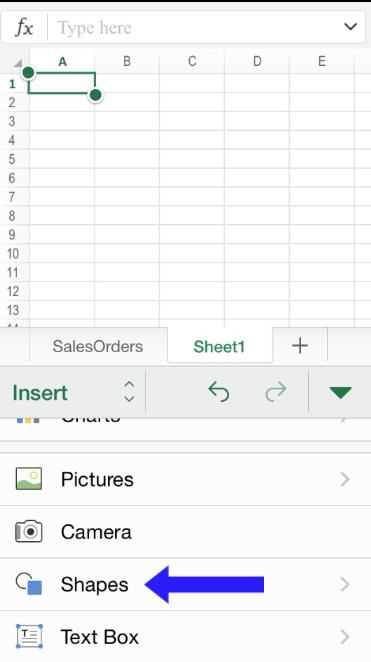Click the fx function icon
371x662 pixels.
(24, 28)
